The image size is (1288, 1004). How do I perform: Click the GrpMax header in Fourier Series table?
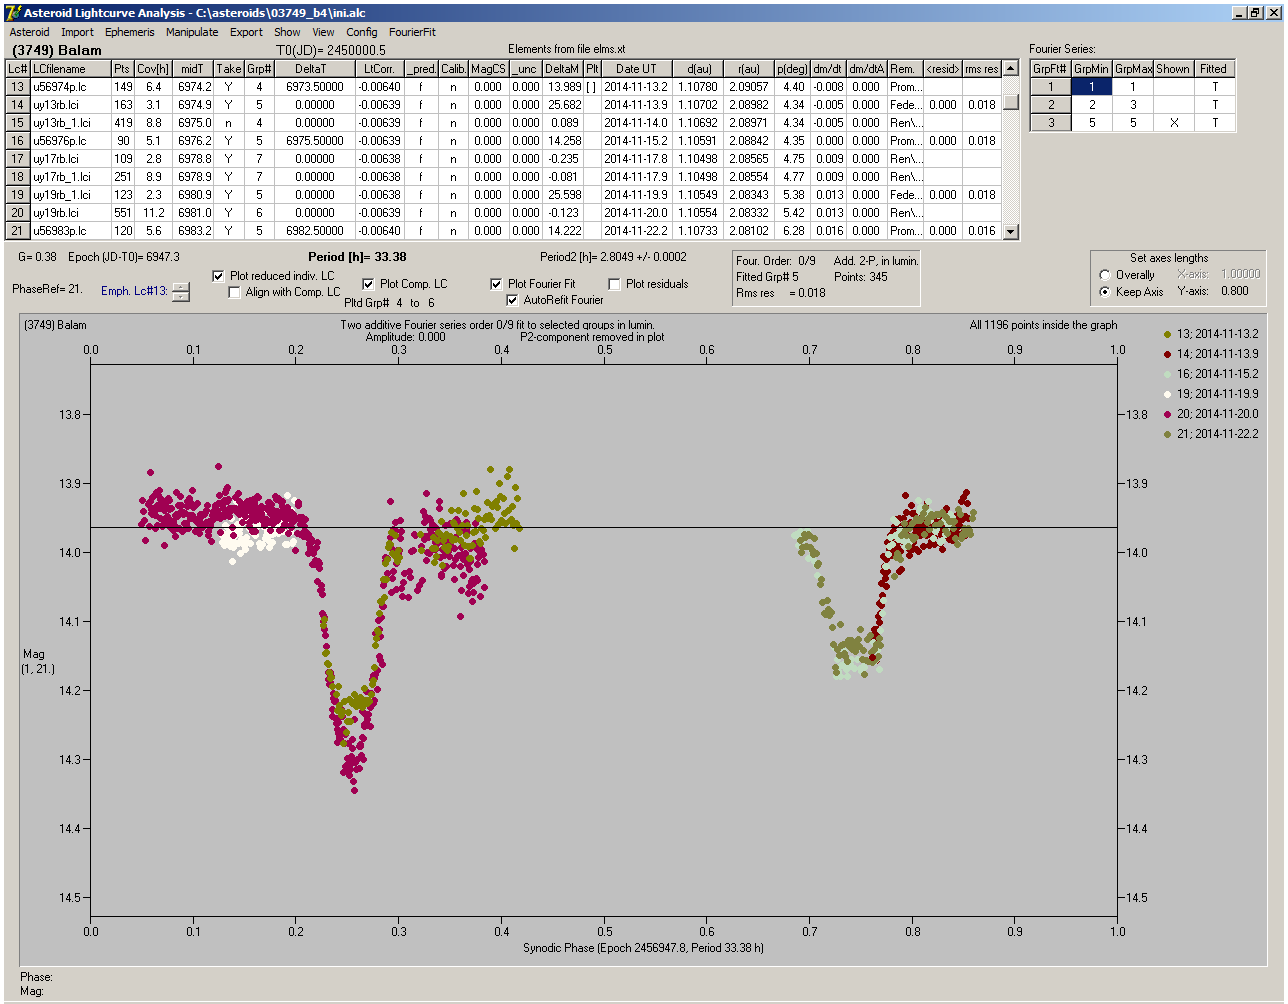[1133, 69]
